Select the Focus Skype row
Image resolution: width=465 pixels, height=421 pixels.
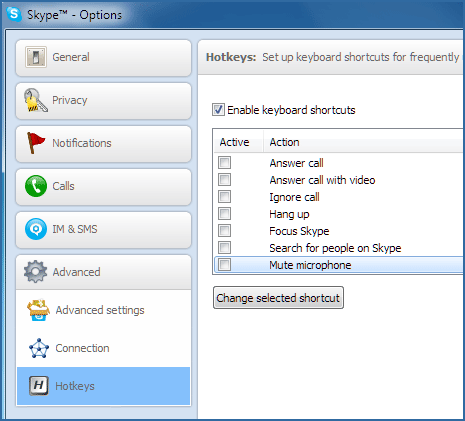338,231
